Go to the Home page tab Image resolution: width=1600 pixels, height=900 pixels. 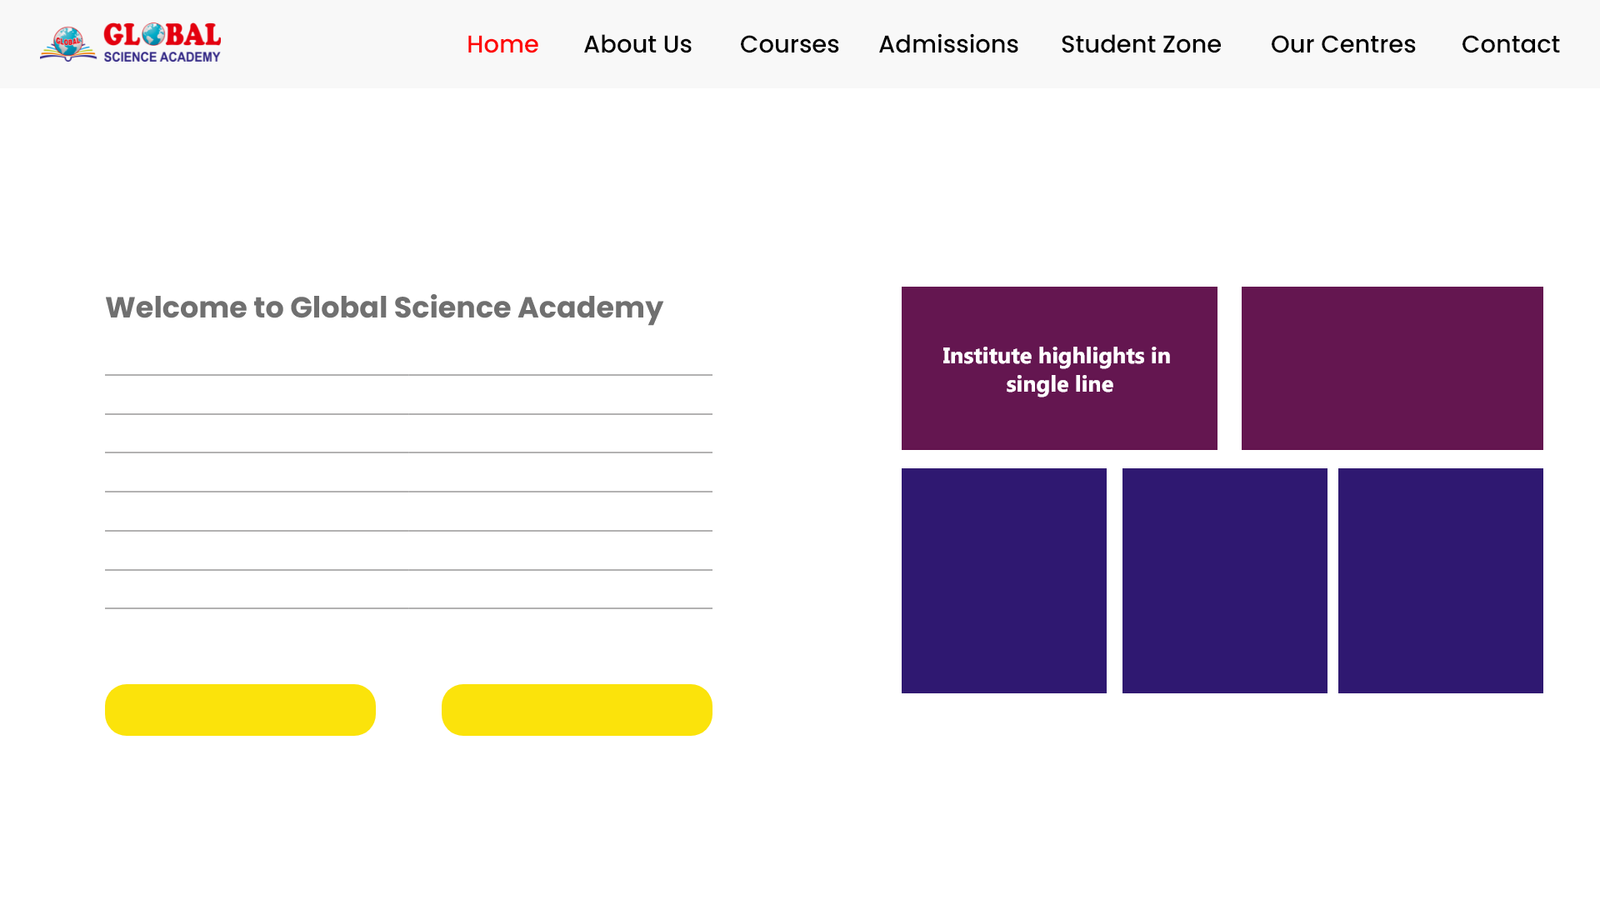point(502,44)
